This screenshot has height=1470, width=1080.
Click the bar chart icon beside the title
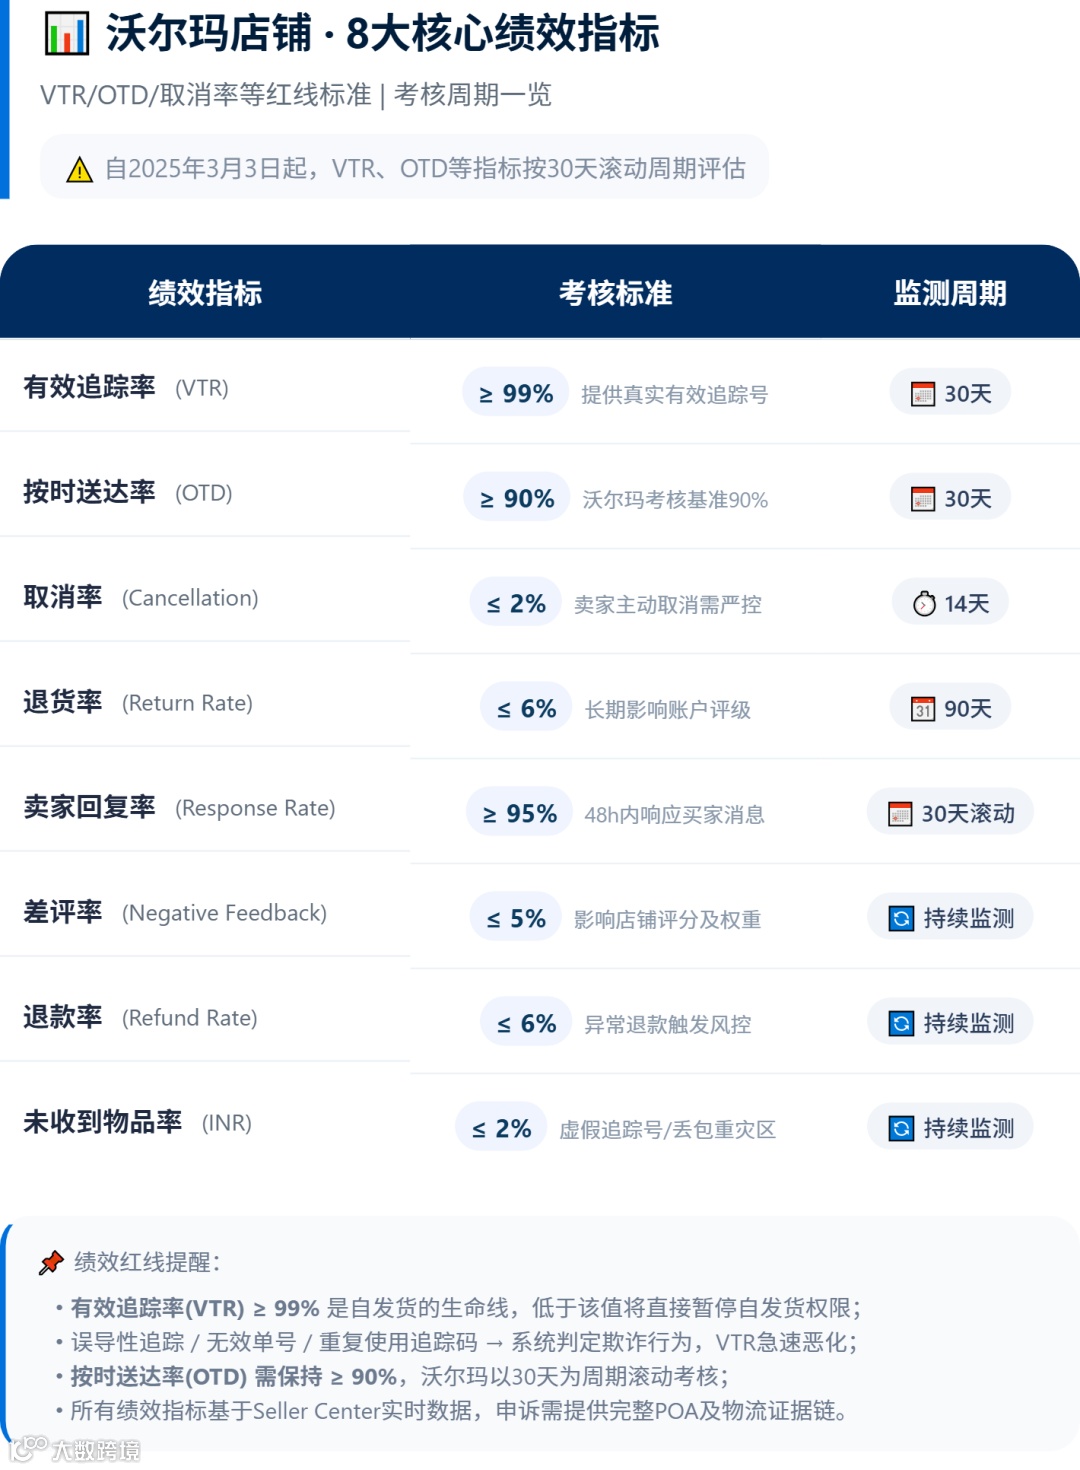(67, 33)
